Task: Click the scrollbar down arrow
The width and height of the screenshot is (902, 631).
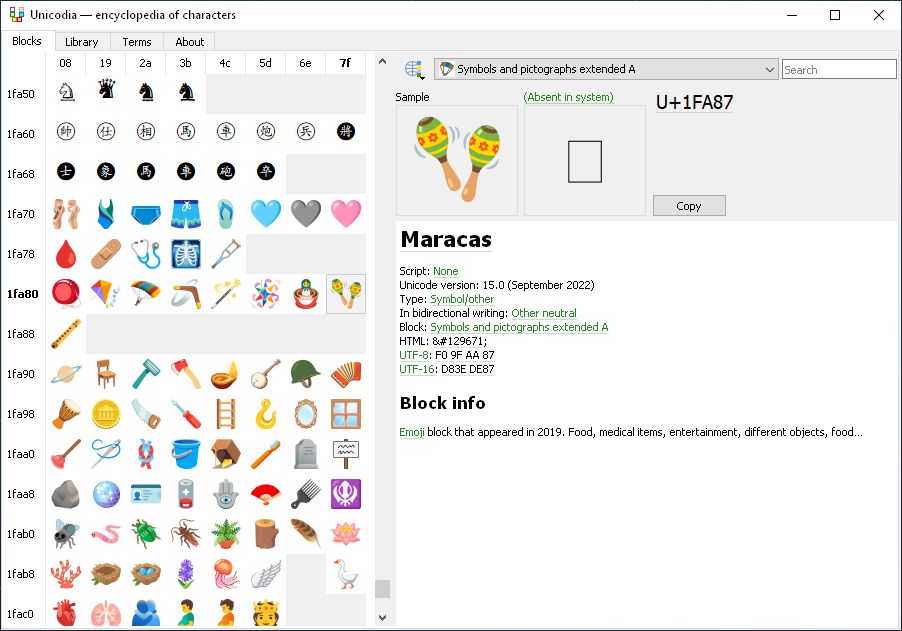Action: pos(383,617)
